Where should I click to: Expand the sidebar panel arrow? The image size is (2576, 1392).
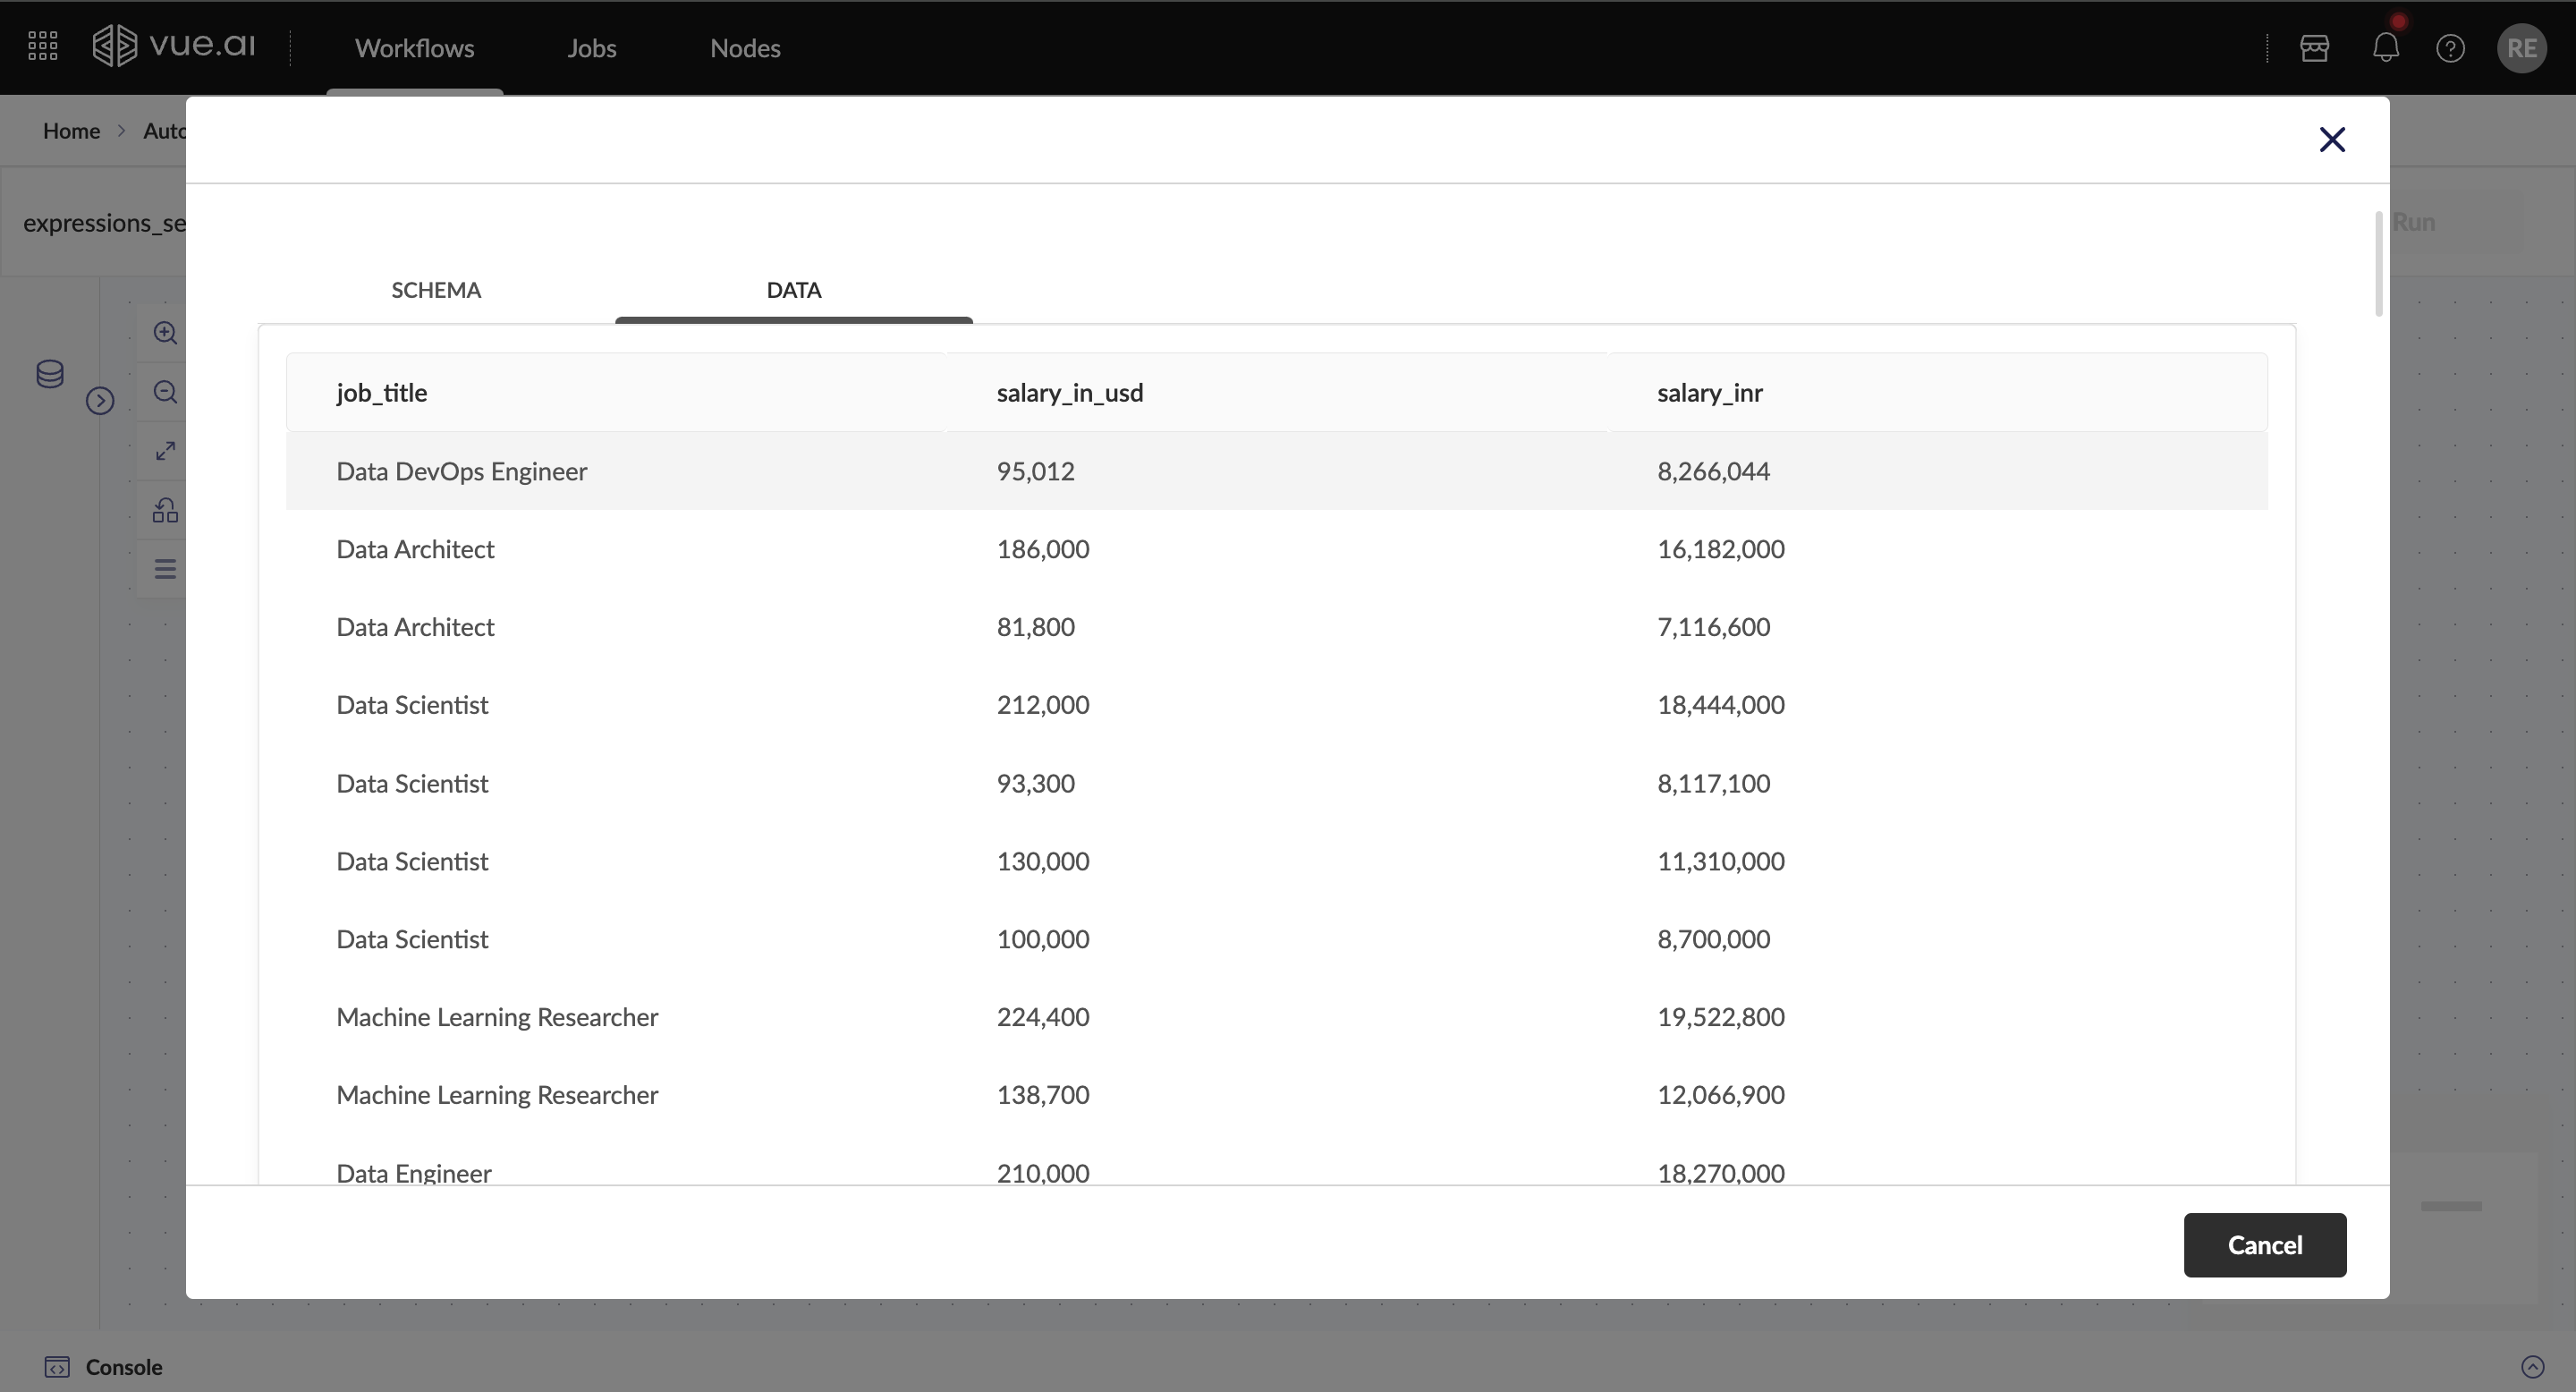pos(100,401)
